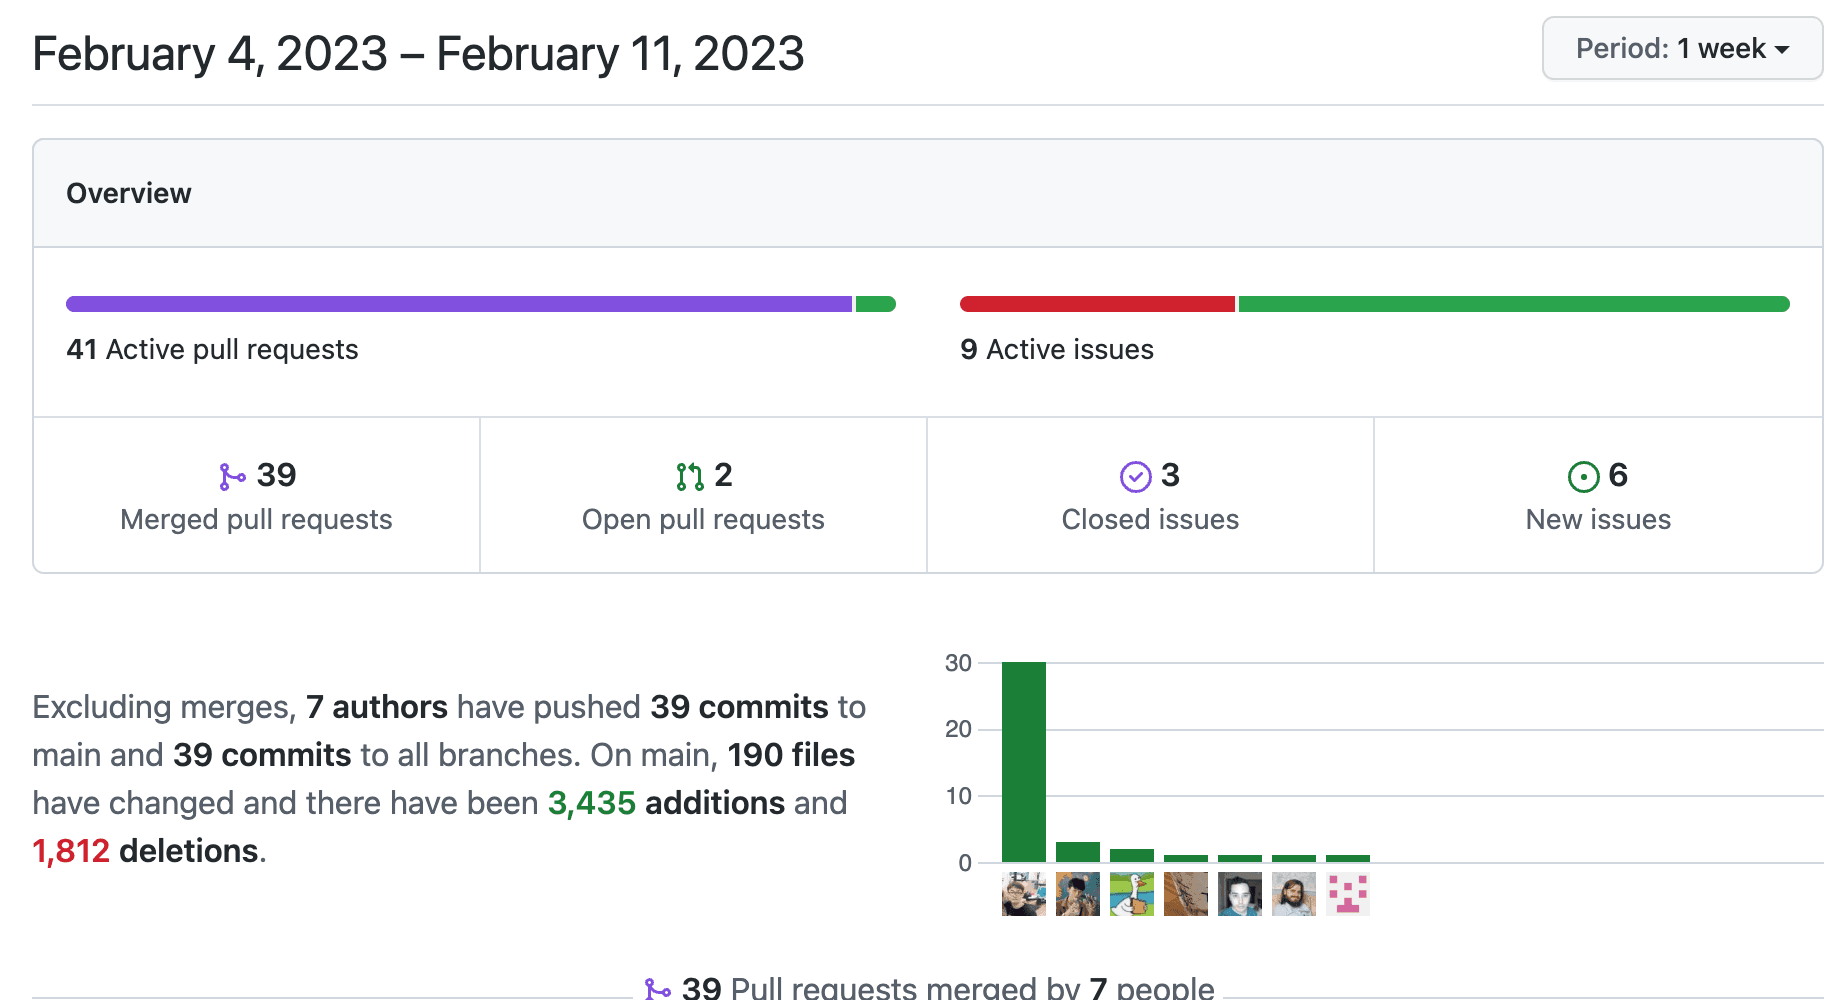Click the new issues circle-dot icon
The height and width of the screenshot is (1000, 1844).
(1583, 477)
